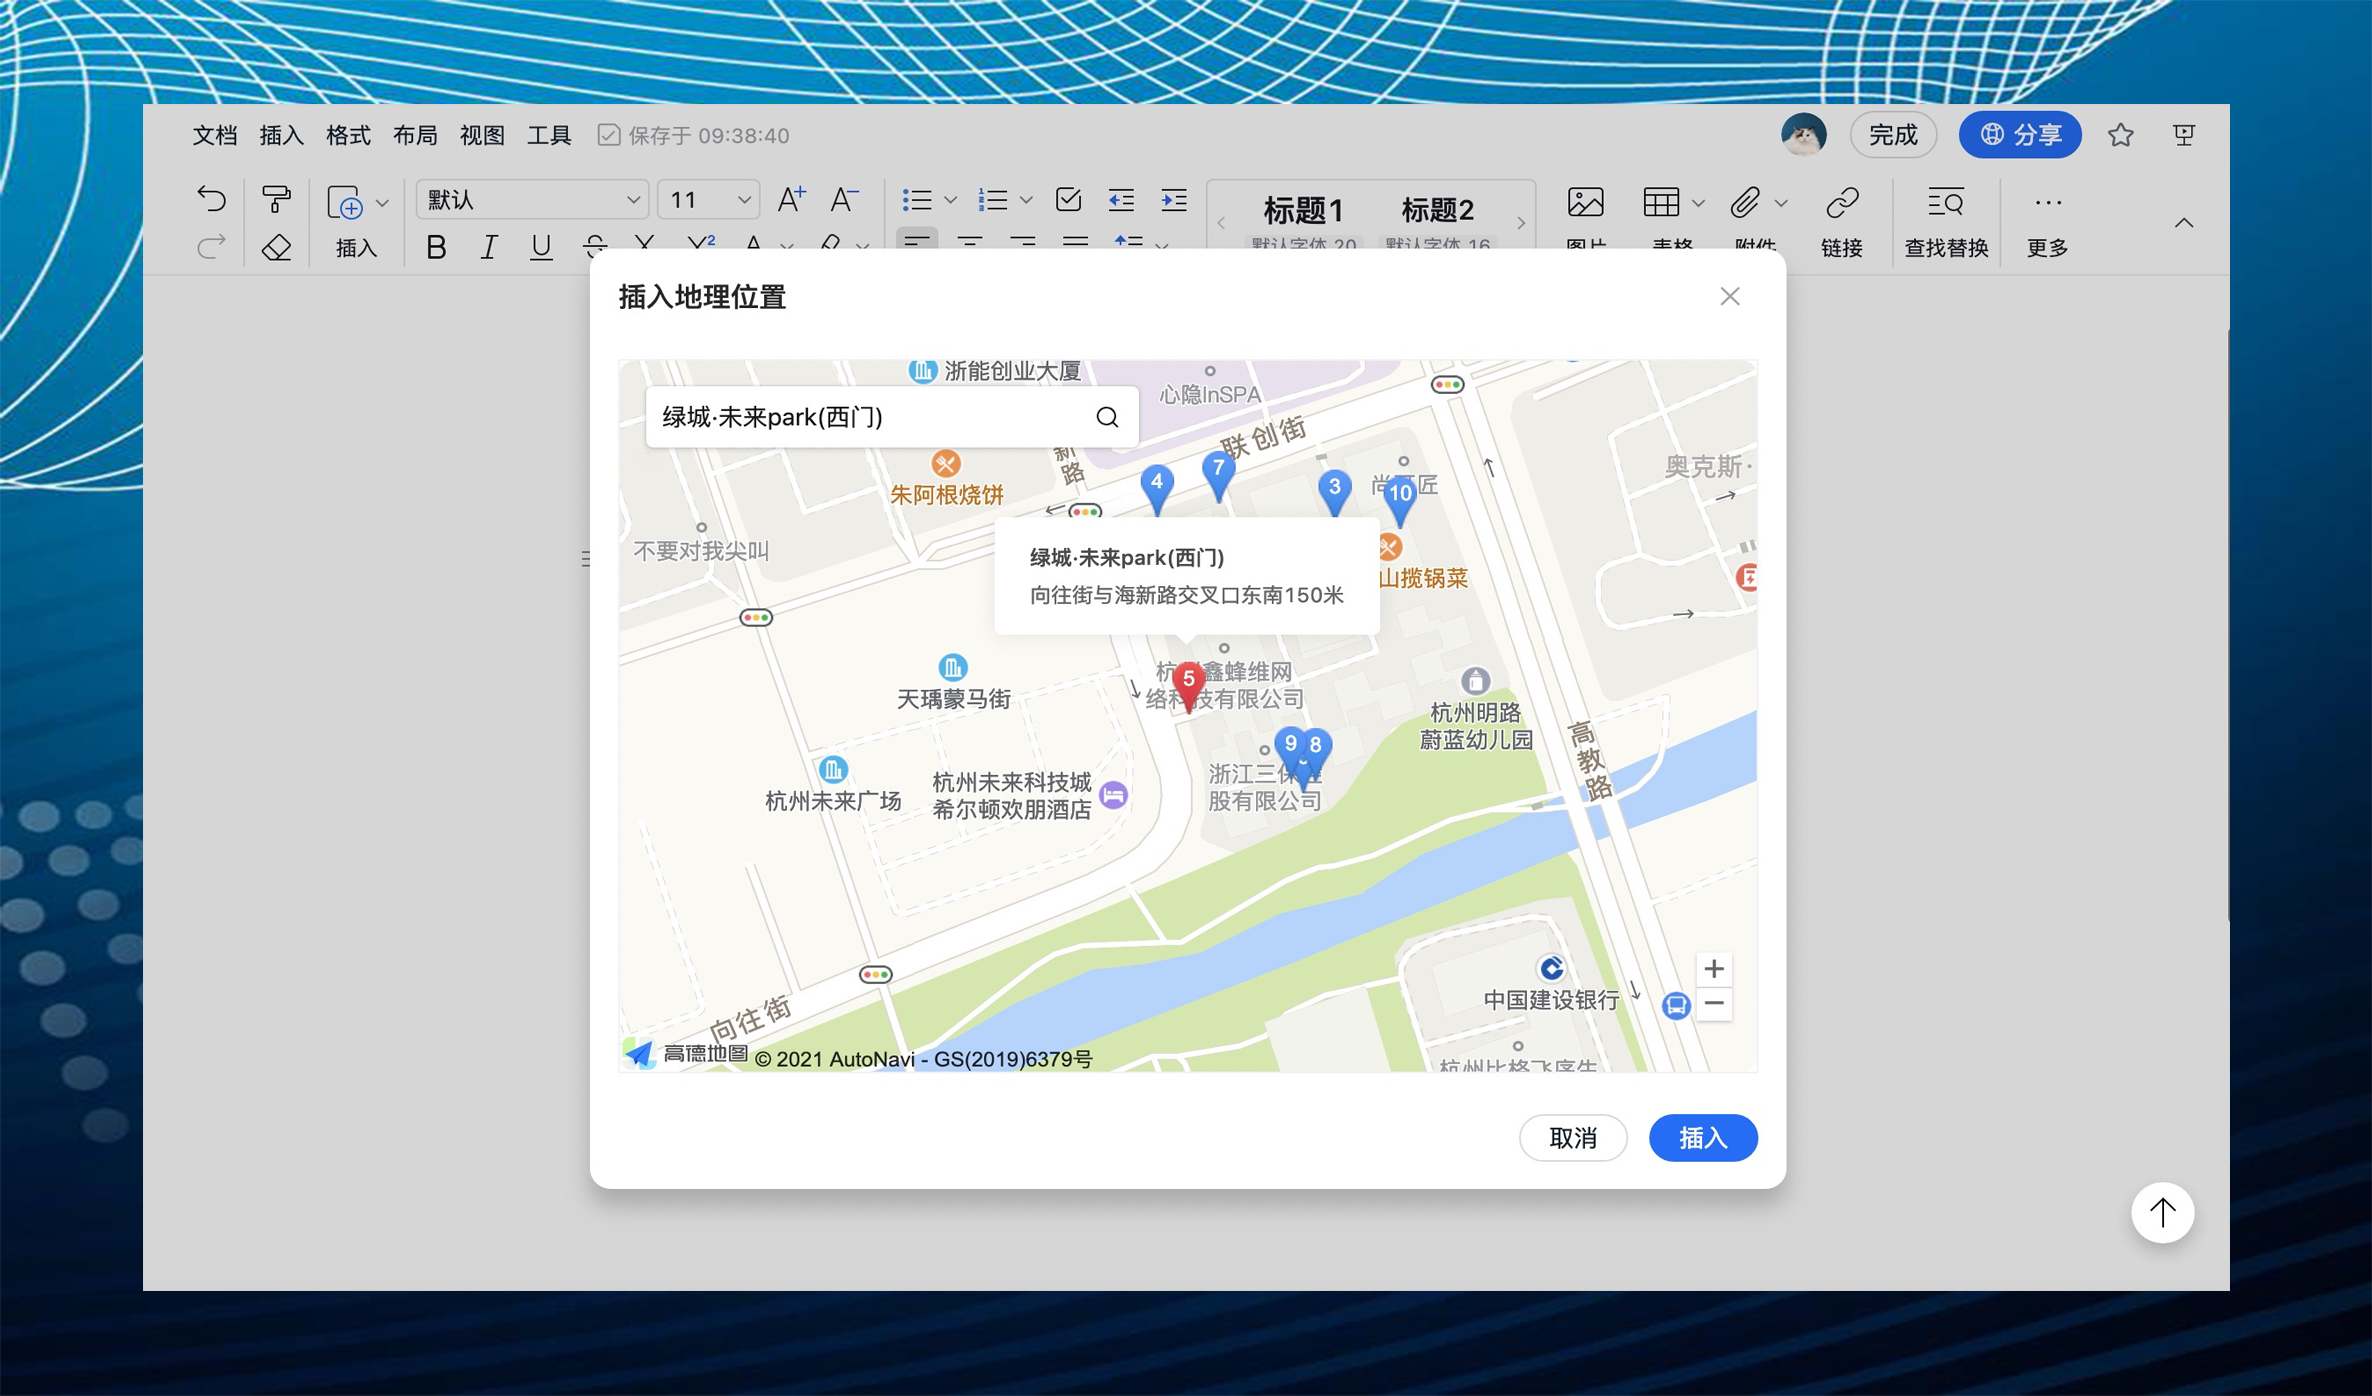2372x1396 pixels.
Task: Click the magnifier icon in map search box
Action: pos(1107,416)
